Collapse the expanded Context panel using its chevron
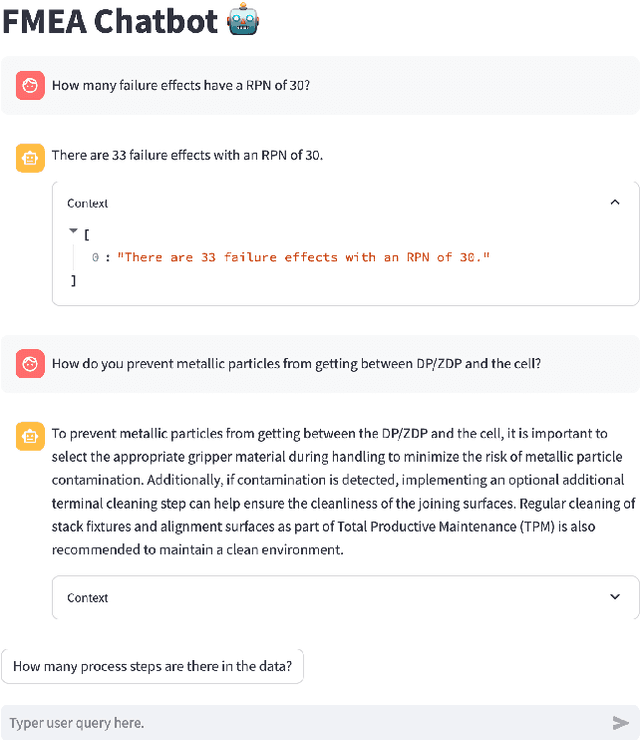 point(614,202)
